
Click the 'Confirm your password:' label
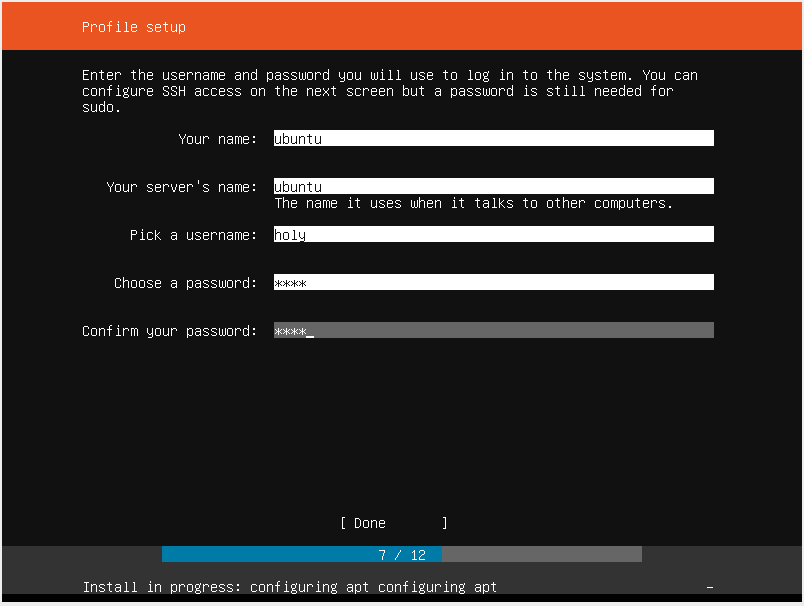point(169,331)
